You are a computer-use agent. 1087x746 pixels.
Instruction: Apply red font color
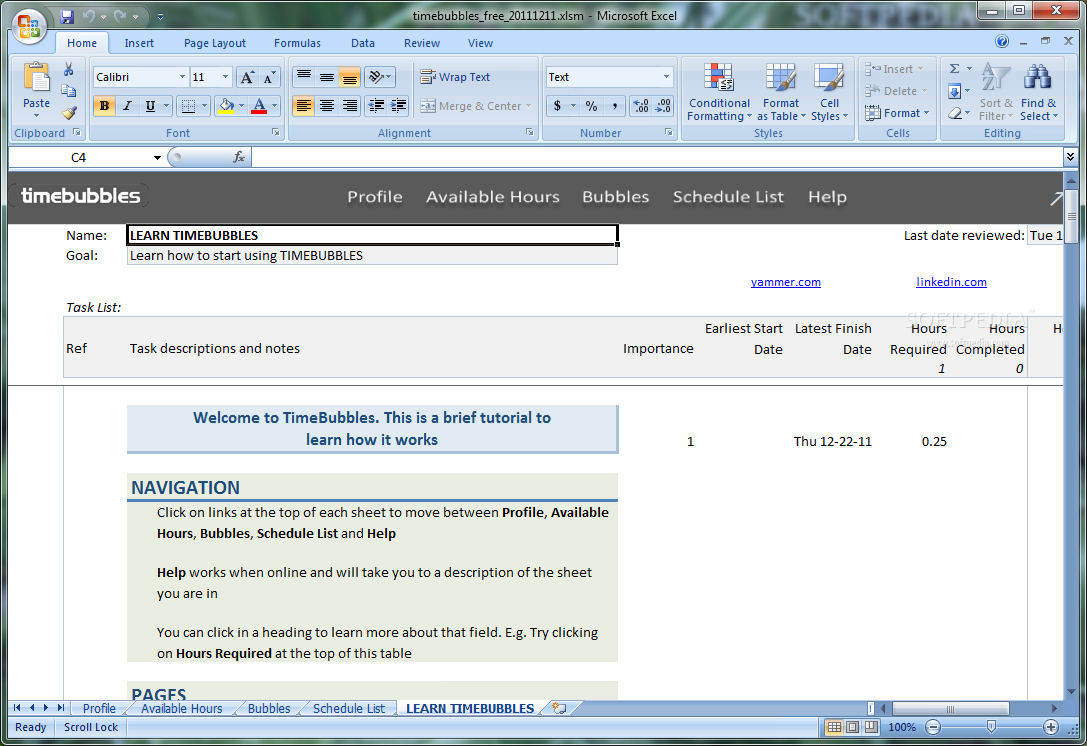tap(259, 106)
